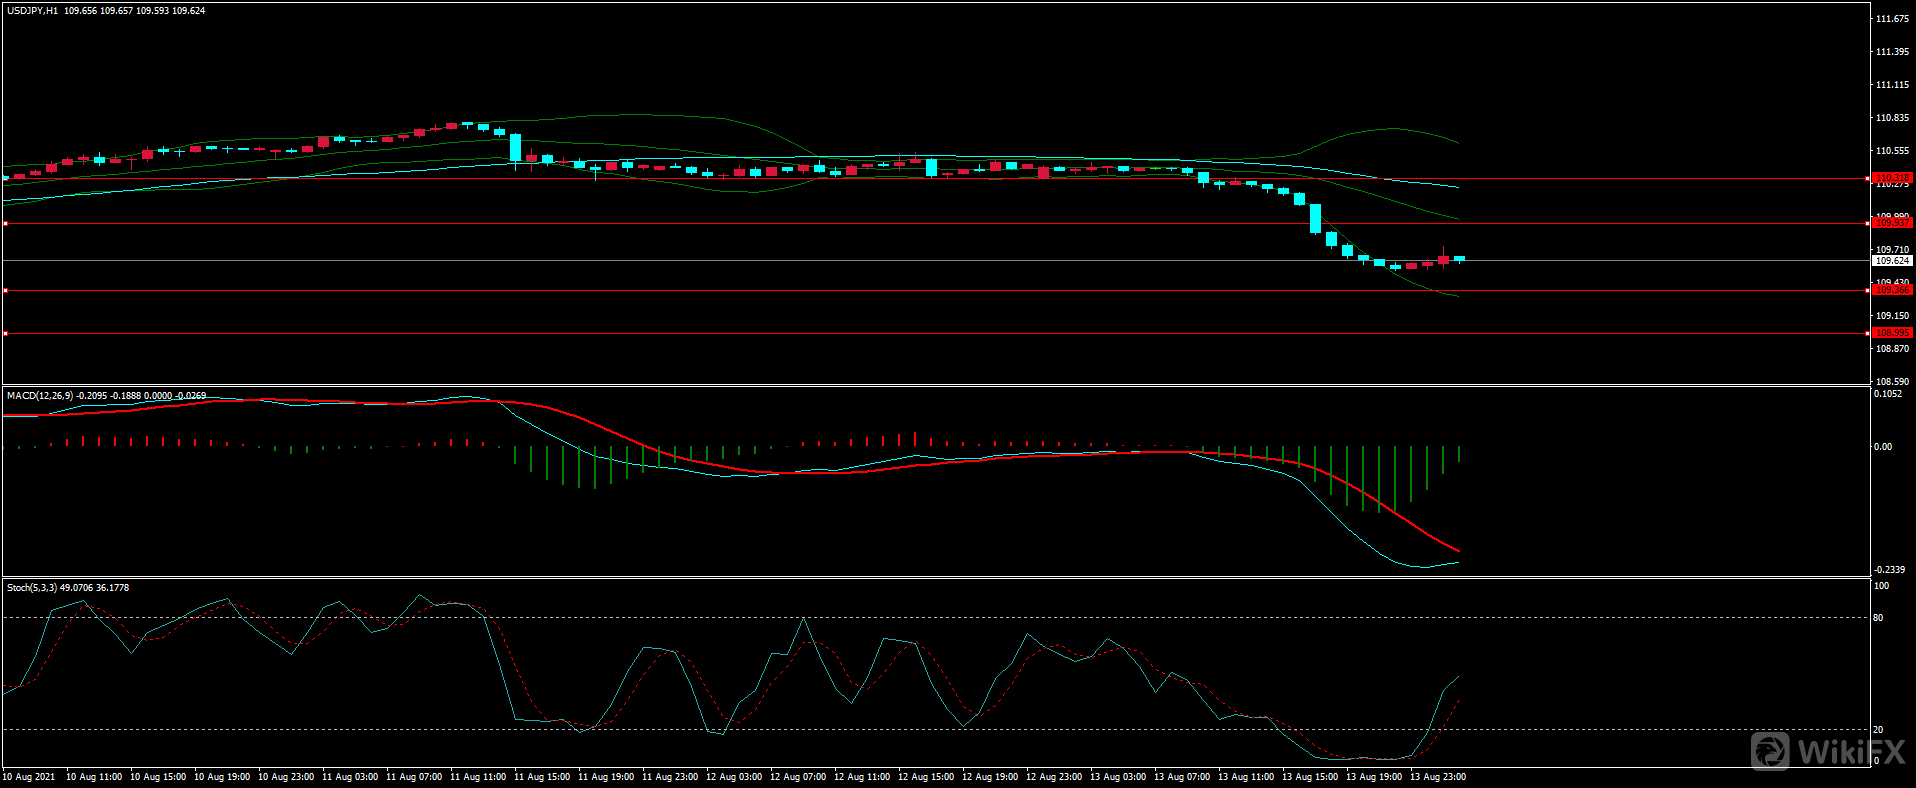This screenshot has height=788, width=1916.
Task: Click the 12 Aug 23:00 time label
Action: coord(1053,777)
